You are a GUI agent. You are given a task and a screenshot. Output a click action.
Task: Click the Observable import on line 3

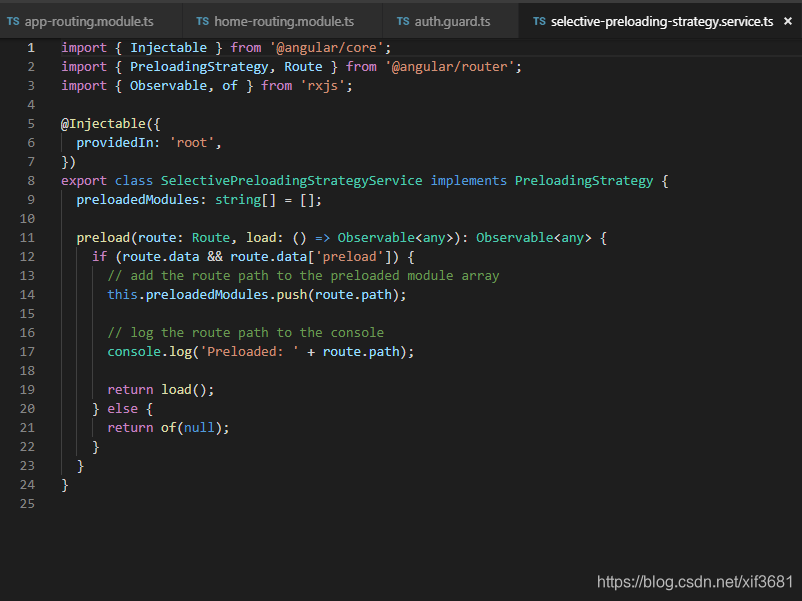[x=168, y=85]
